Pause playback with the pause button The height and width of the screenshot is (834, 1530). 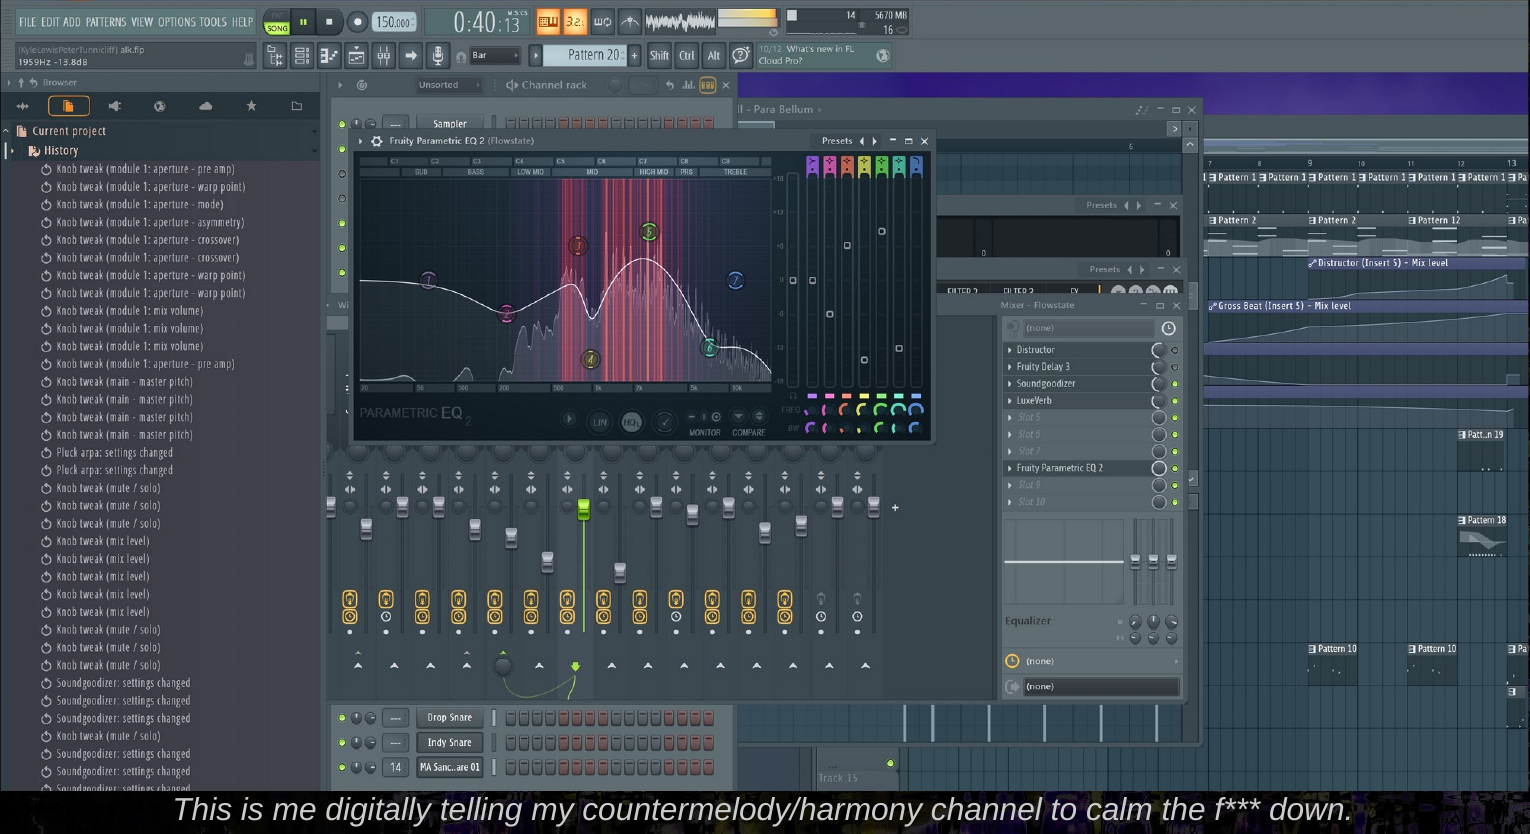(x=303, y=21)
